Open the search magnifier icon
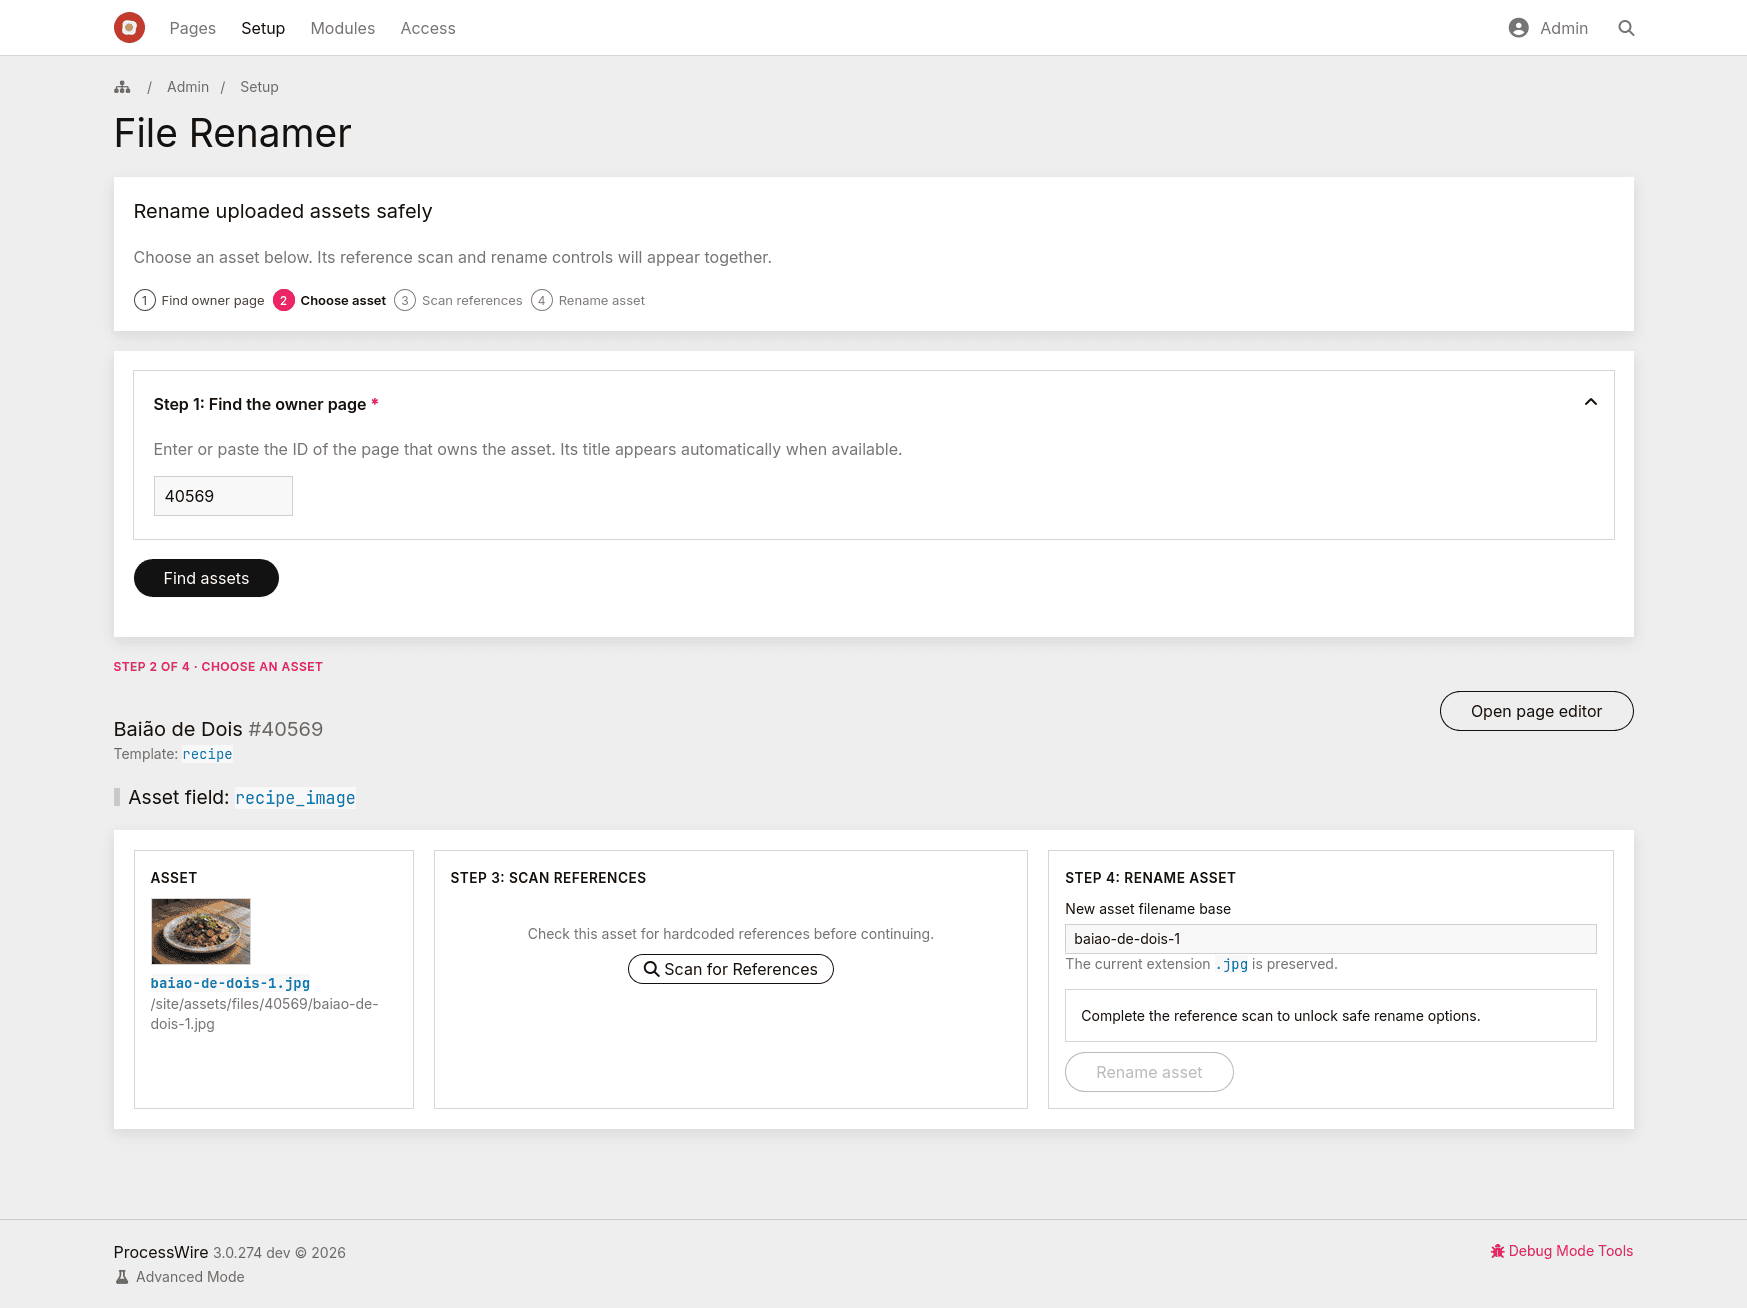 (1626, 28)
